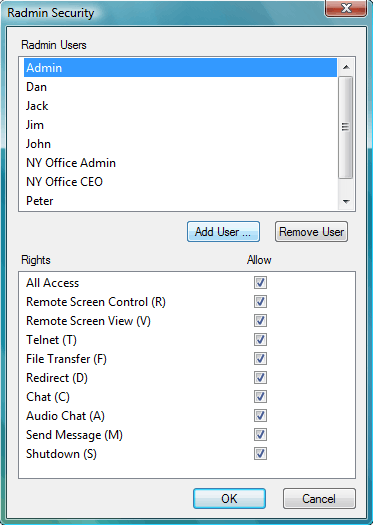Toggle File Transfer (F) allow checkbox

[x=260, y=359]
